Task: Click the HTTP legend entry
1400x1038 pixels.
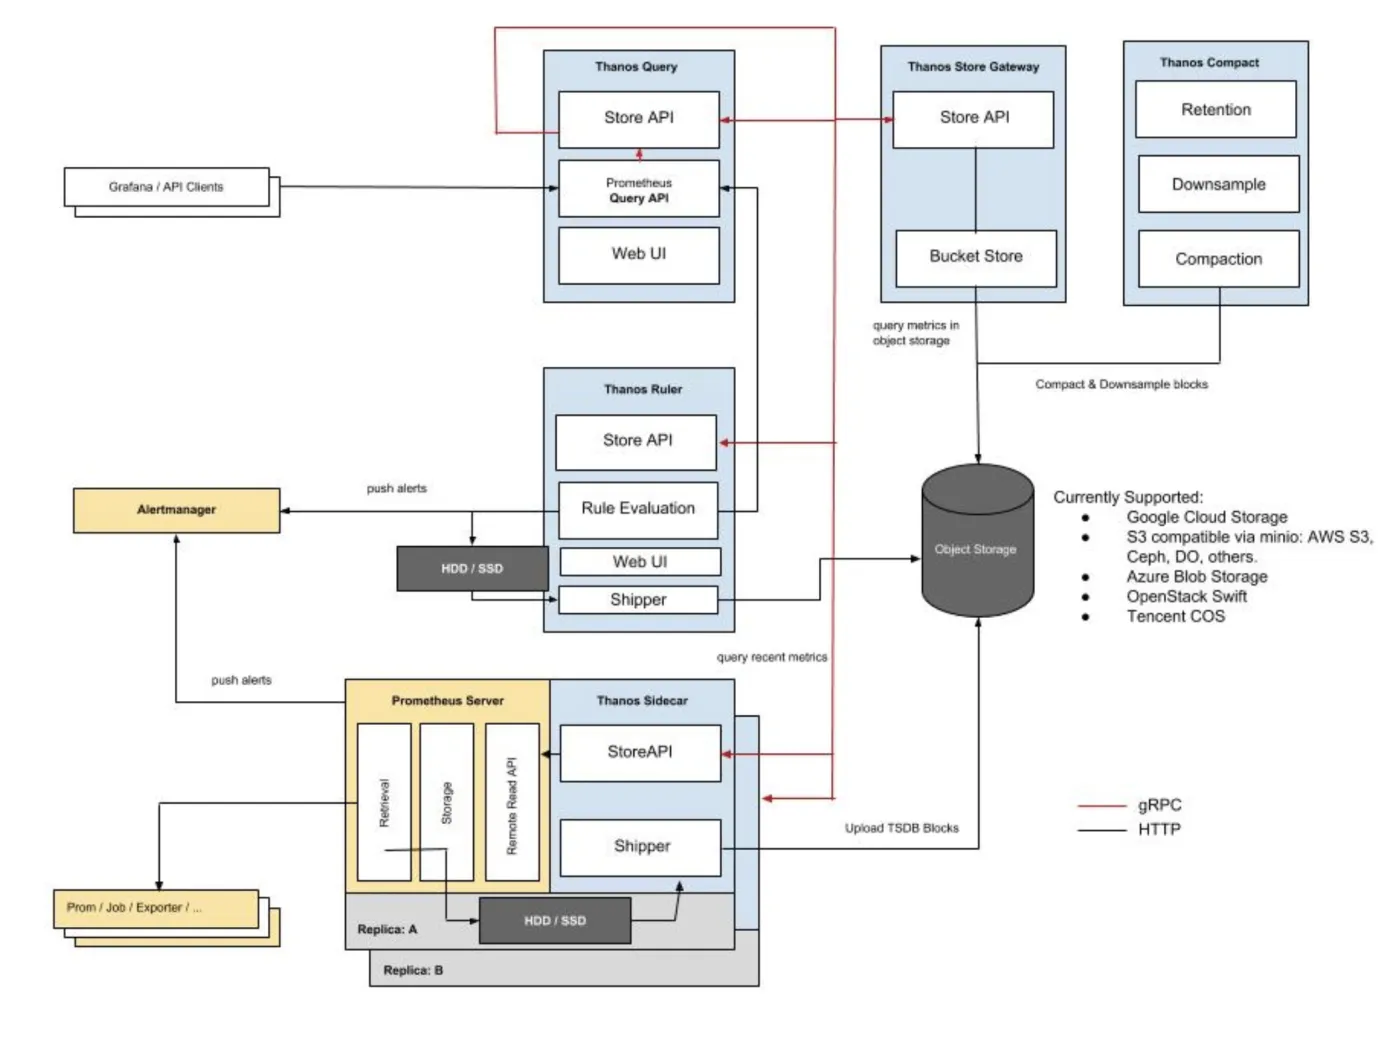Action: pos(1159,830)
